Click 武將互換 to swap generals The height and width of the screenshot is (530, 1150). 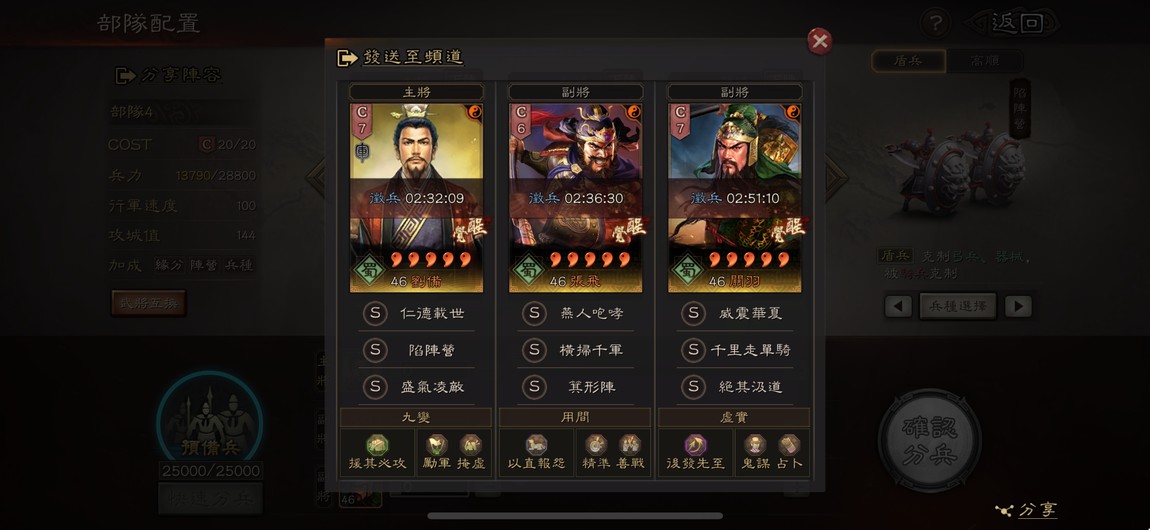tap(149, 303)
